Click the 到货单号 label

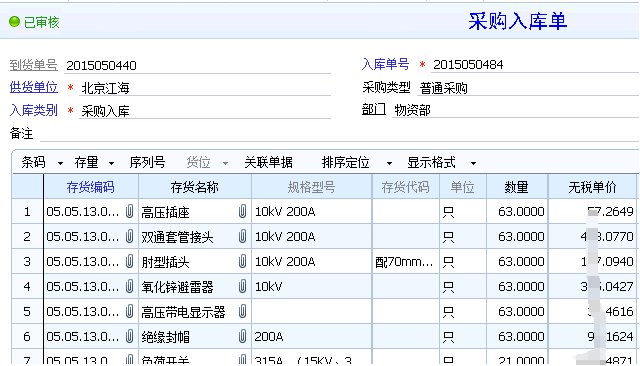pos(33,64)
